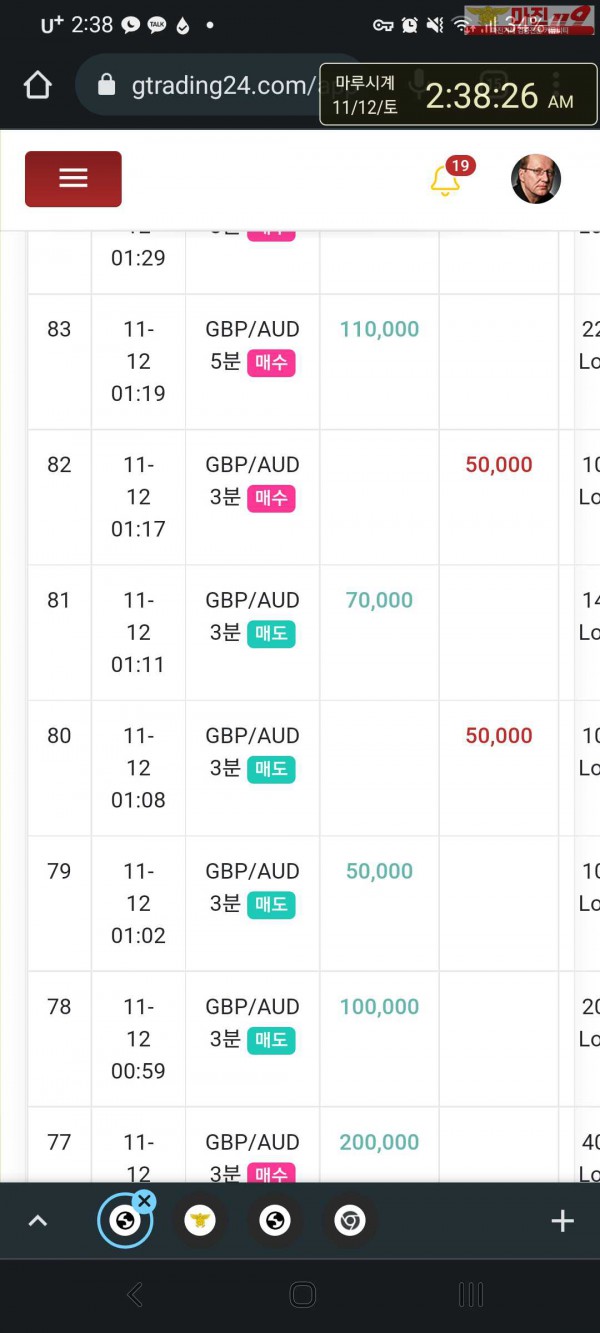
Task: Select the 매도 tag in row 81
Action: click(271, 633)
